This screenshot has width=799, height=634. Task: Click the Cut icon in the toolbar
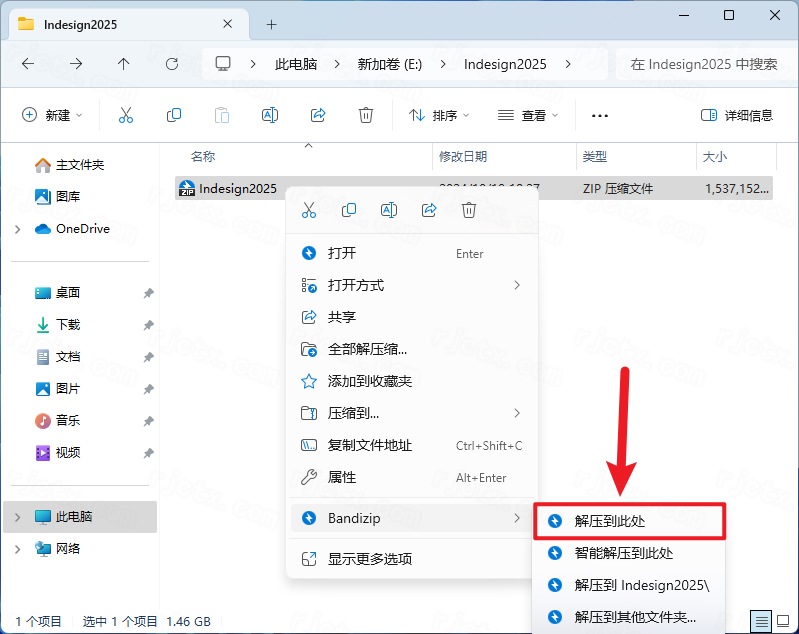tap(126, 115)
